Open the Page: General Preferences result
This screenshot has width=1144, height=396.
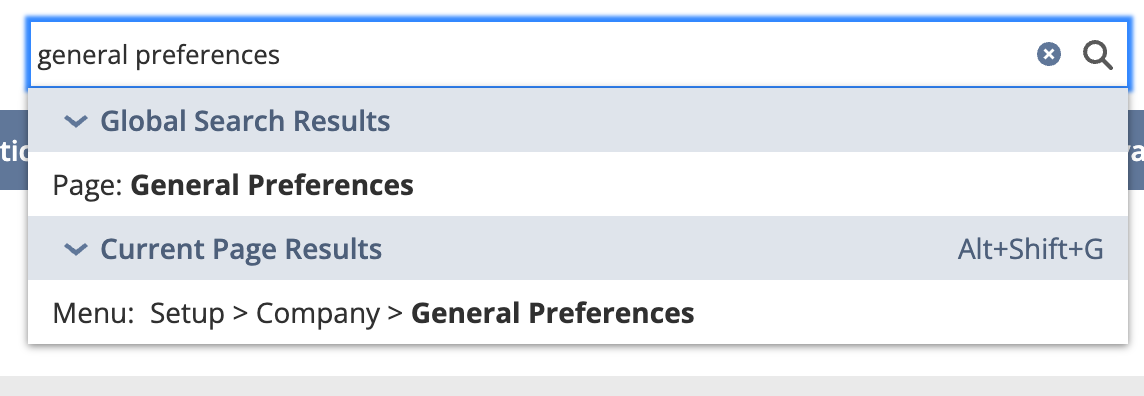tap(578, 185)
